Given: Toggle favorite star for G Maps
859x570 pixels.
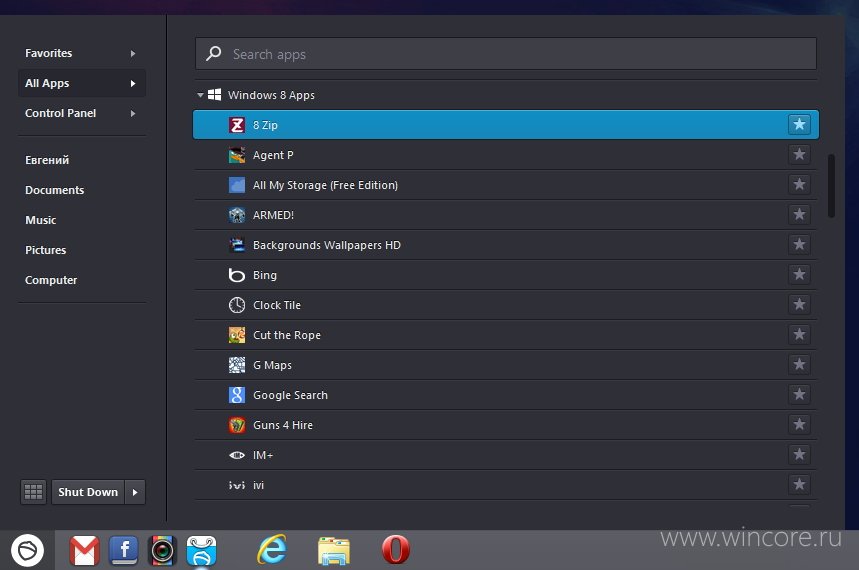Looking at the screenshot, I should pyautogui.click(x=799, y=364).
